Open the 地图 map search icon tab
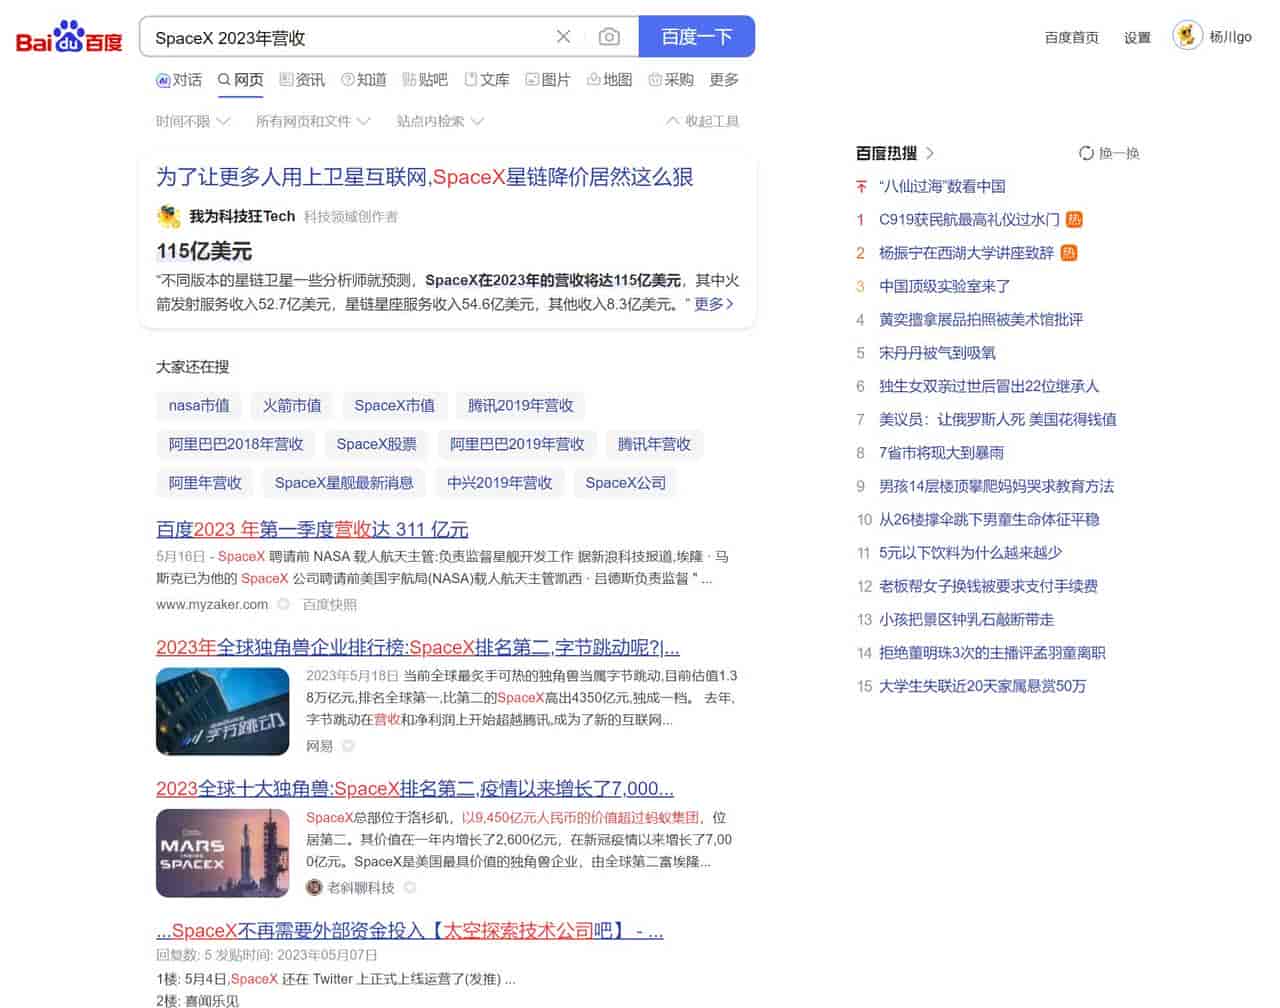1280x1008 pixels. tap(609, 80)
